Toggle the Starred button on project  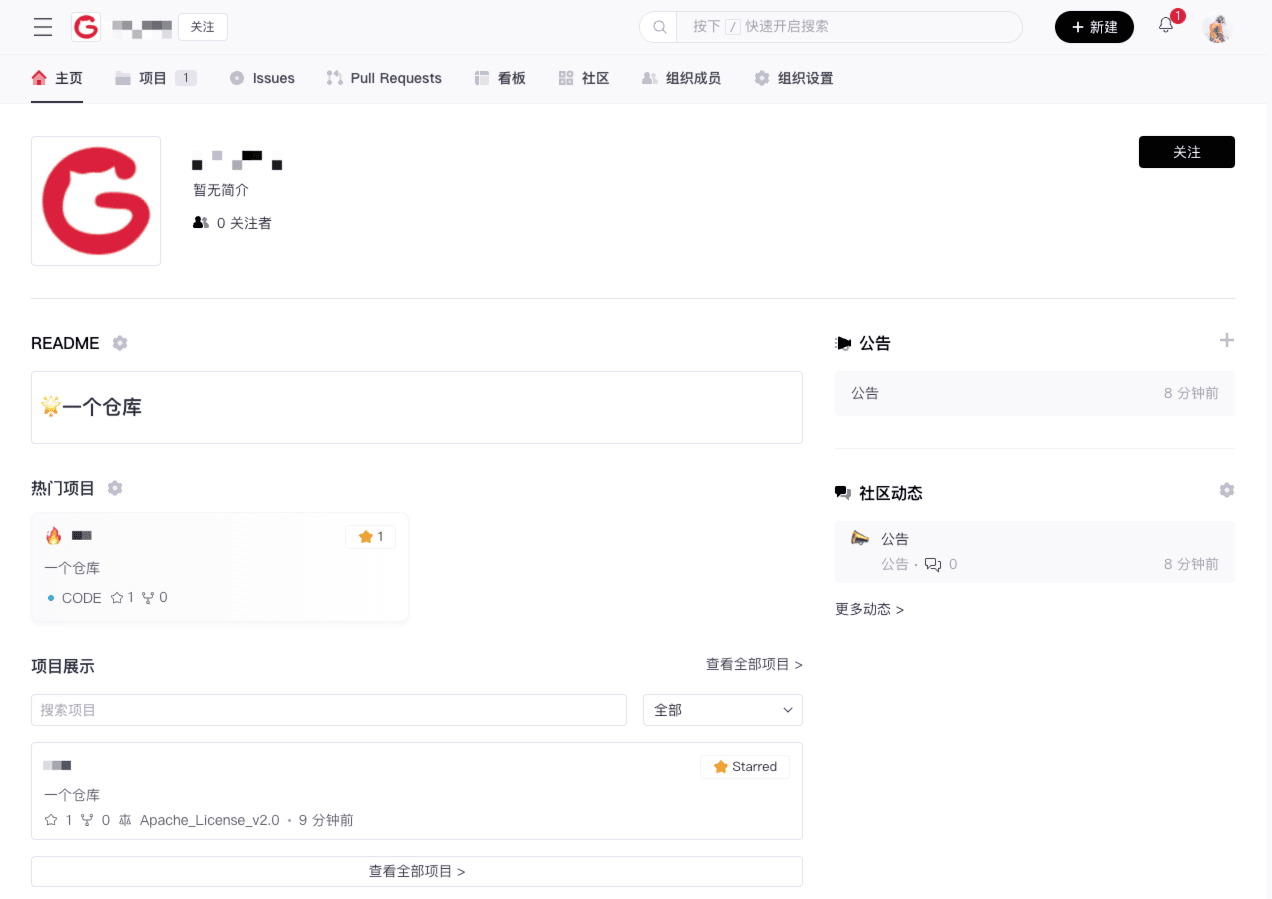click(x=745, y=767)
